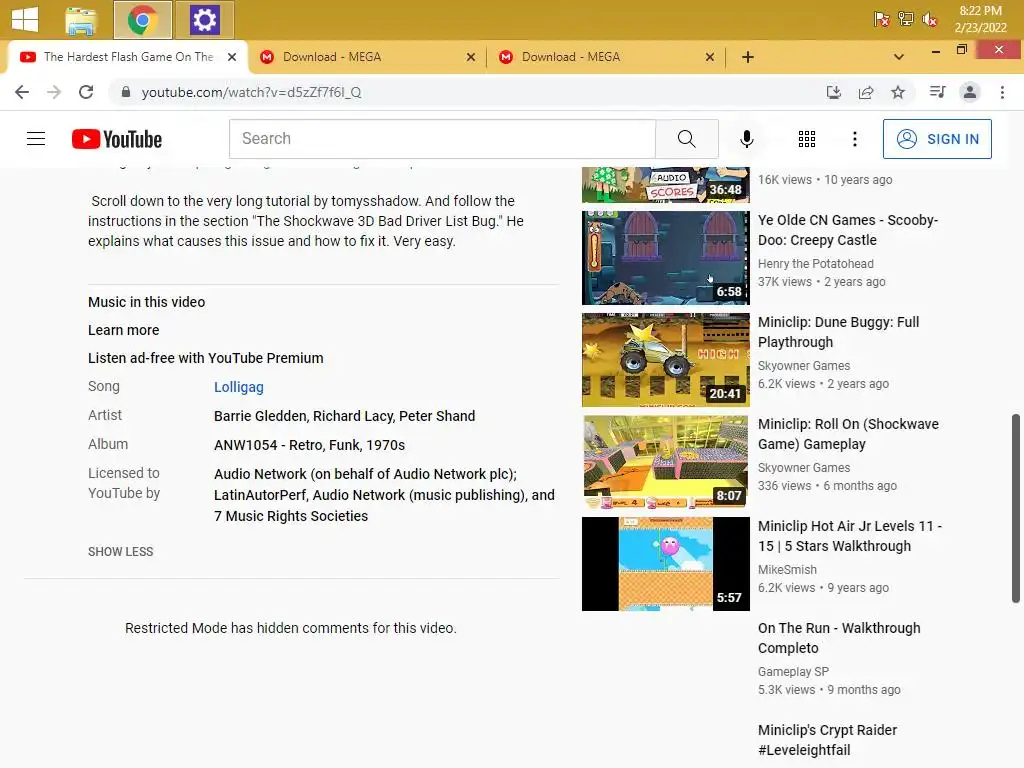This screenshot has width=1024, height=768.
Task: Close the first Download - MEGA tab
Action: (471, 57)
